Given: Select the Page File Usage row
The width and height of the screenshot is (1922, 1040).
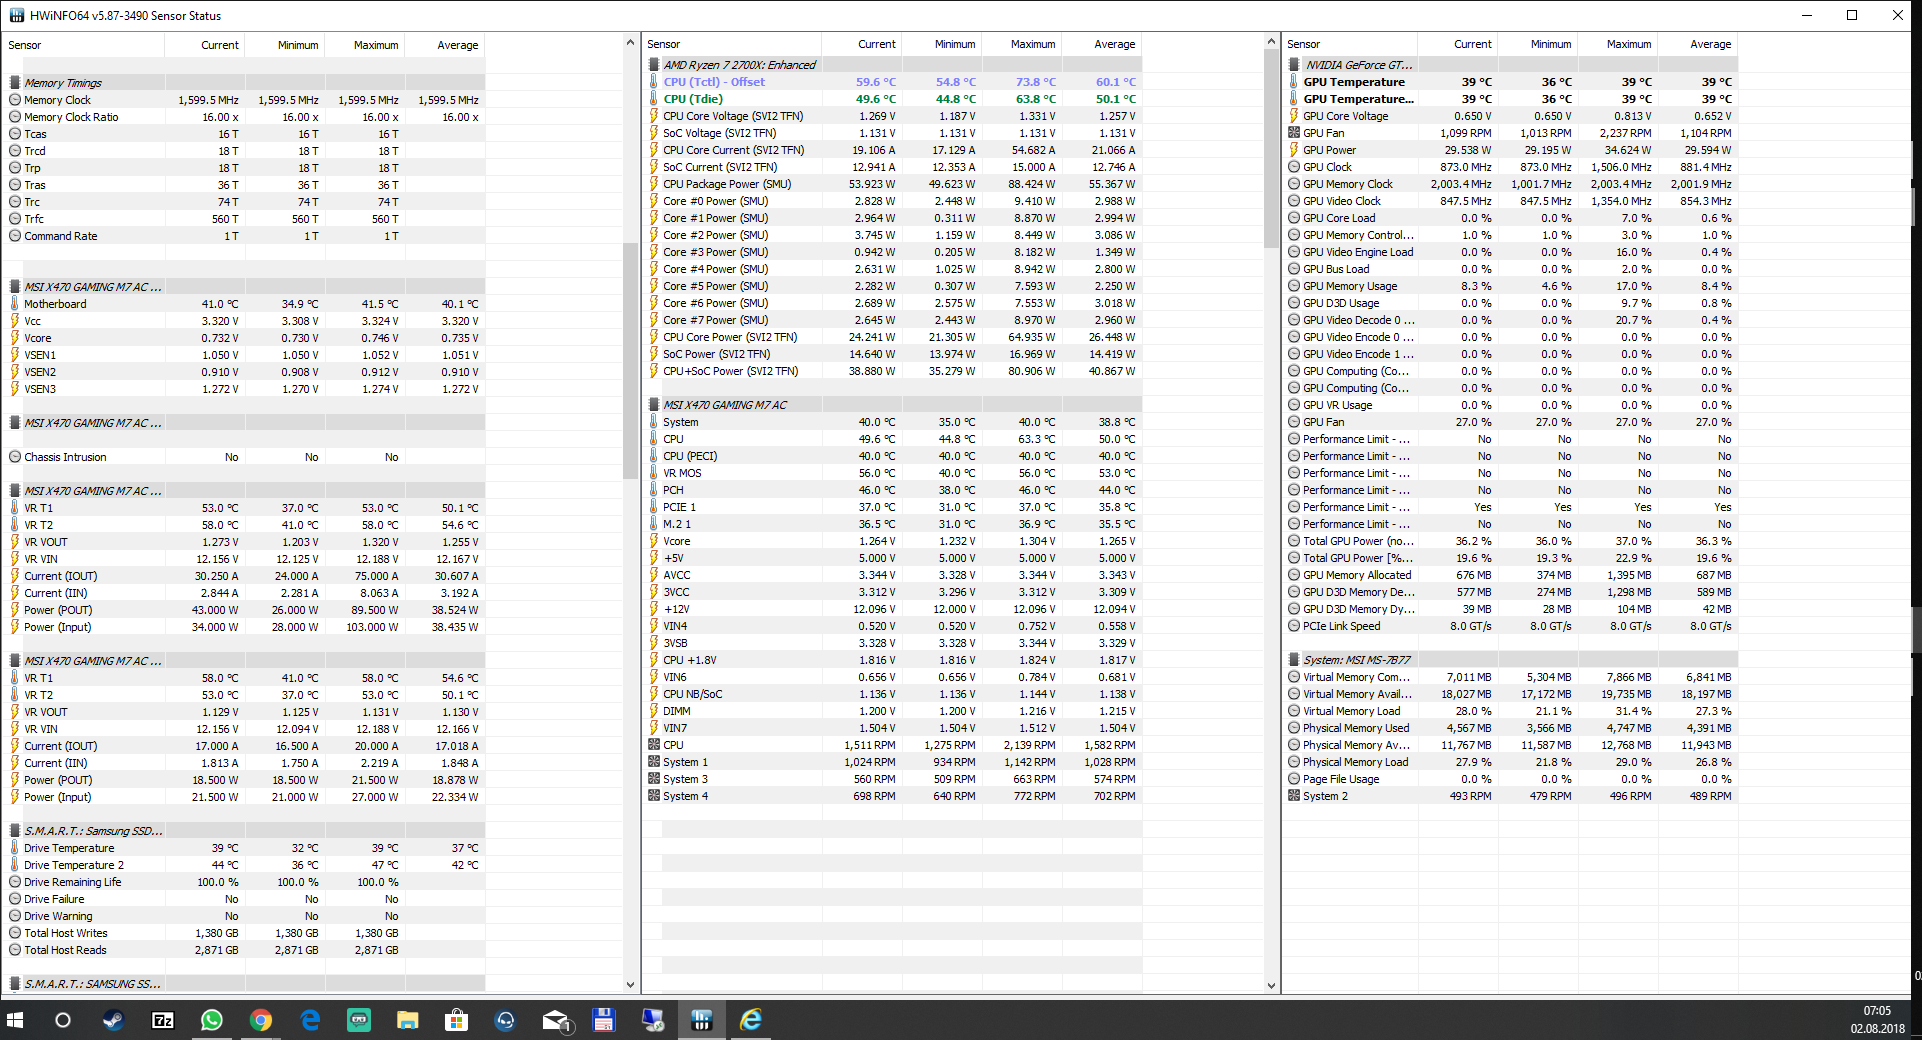Looking at the screenshot, I should 1511,779.
